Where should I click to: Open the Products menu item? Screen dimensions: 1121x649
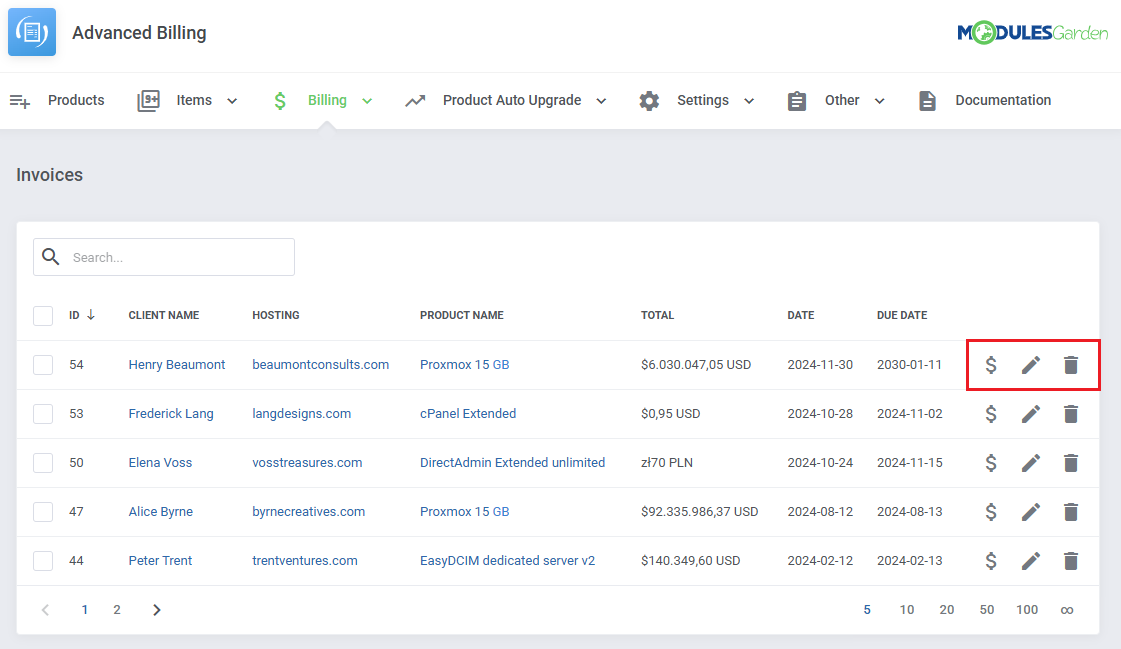pos(76,100)
